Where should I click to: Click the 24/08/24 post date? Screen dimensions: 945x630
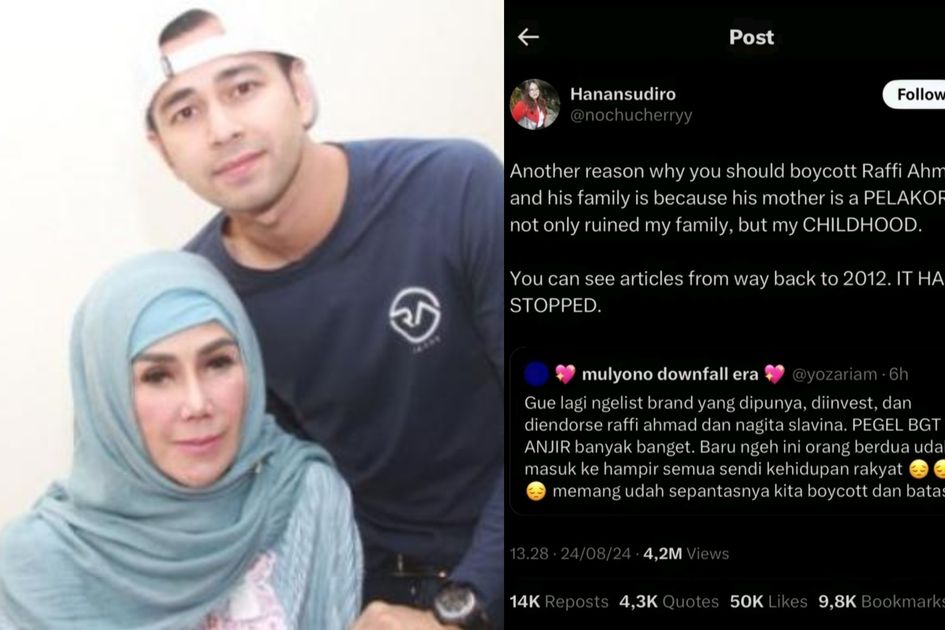click(x=595, y=553)
